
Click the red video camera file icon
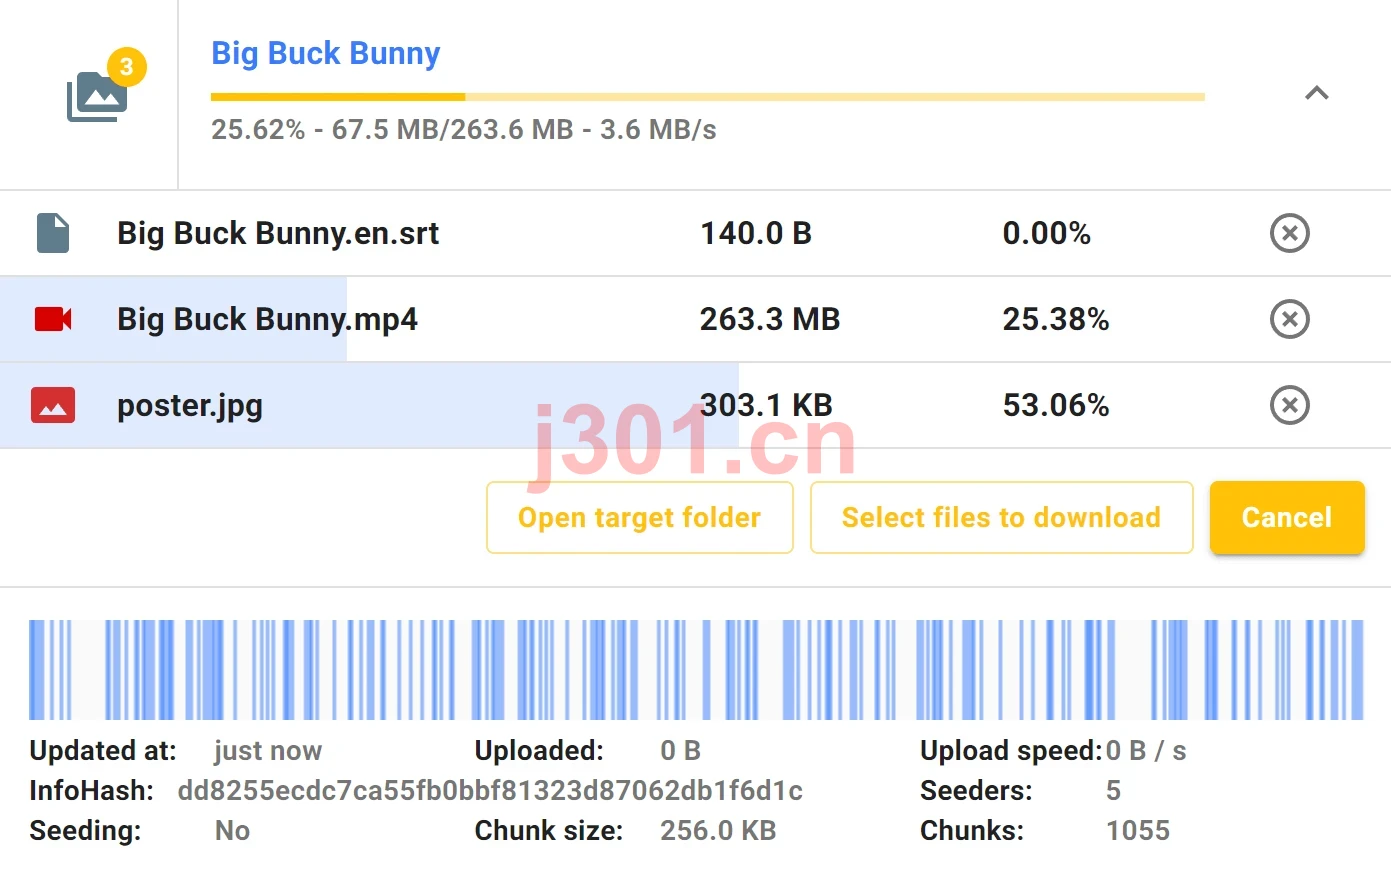click(x=53, y=319)
